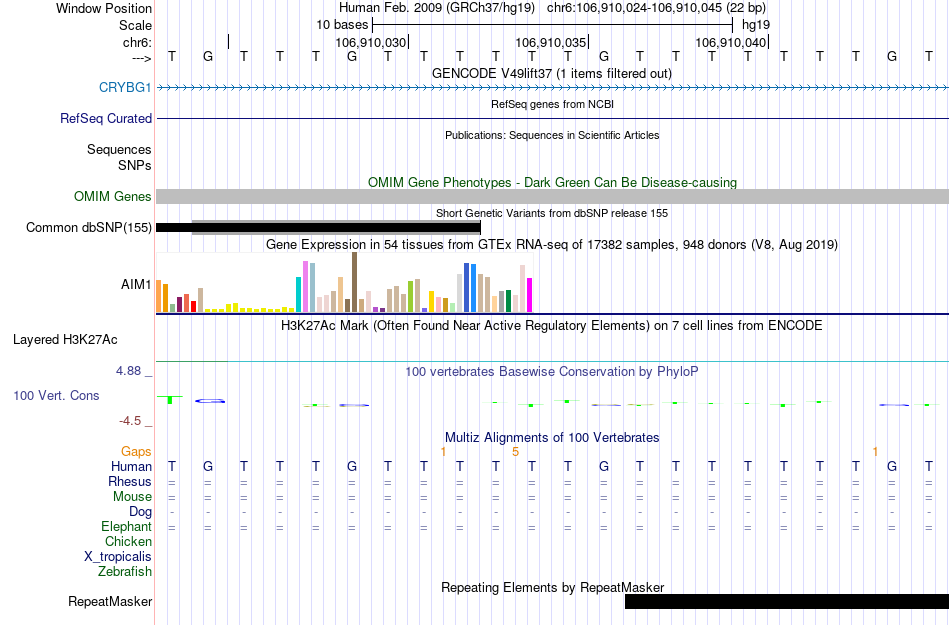Click the GTEx Gene Expression track title
950x625 pixels.
(552, 245)
